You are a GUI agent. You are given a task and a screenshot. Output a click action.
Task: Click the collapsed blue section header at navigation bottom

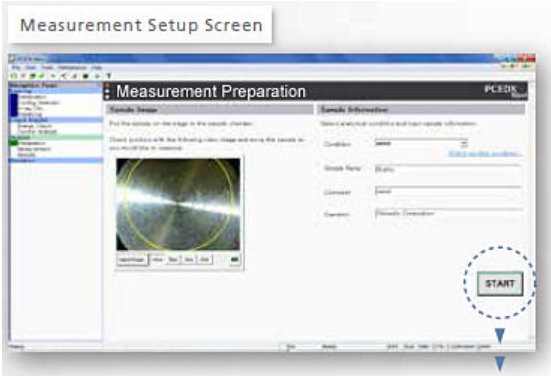[56, 161]
